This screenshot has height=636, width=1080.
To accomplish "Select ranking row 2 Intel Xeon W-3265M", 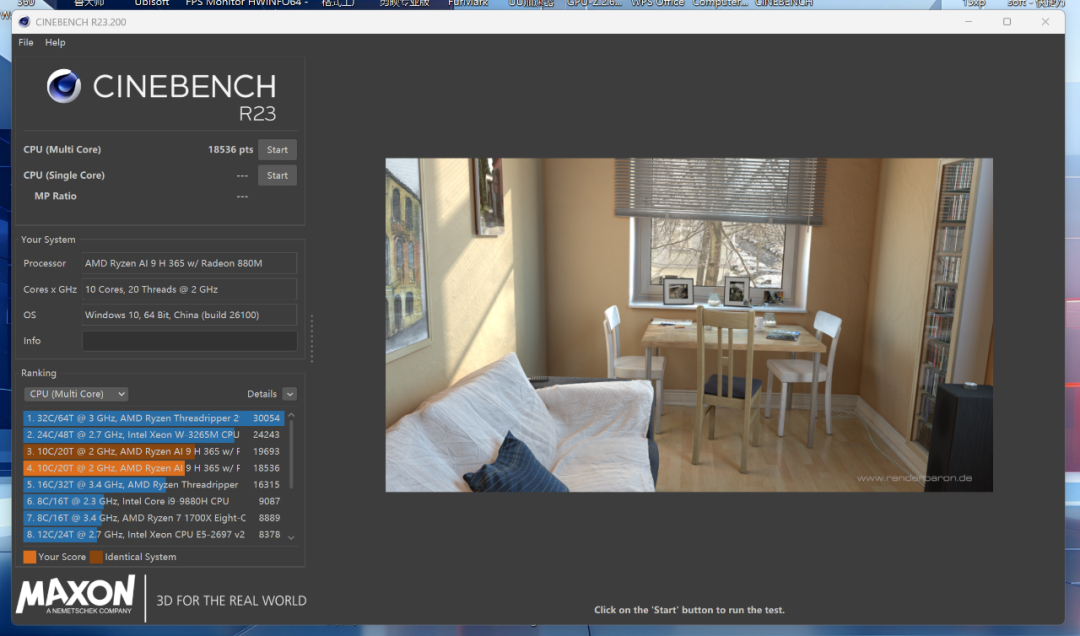I will point(154,434).
